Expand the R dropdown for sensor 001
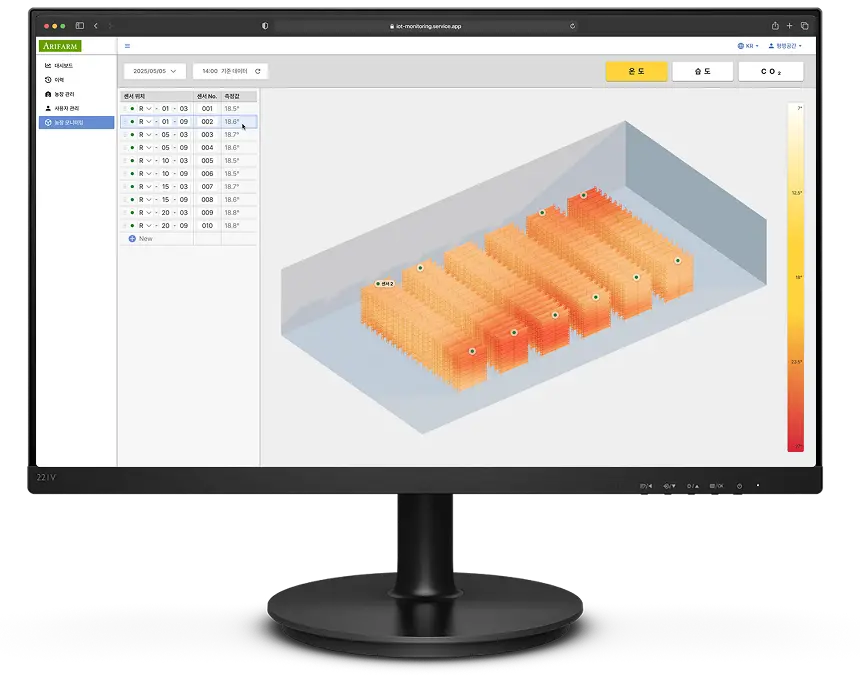 click(145, 108)
